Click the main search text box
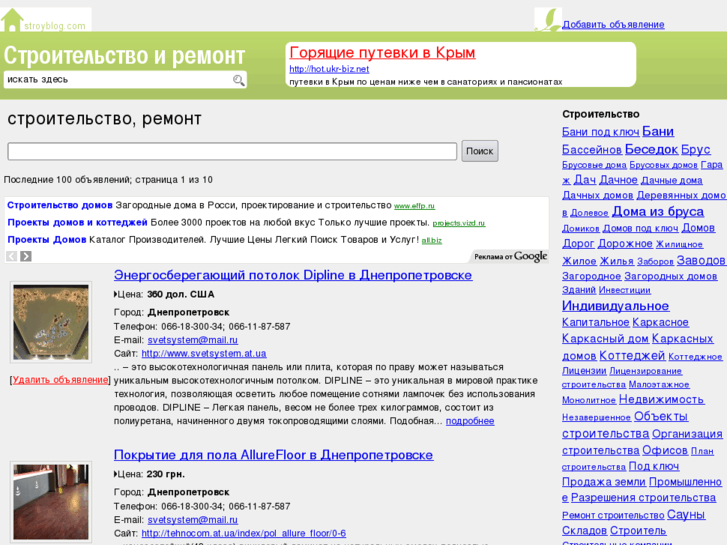 pyautogui.click(x=232, y=151)
